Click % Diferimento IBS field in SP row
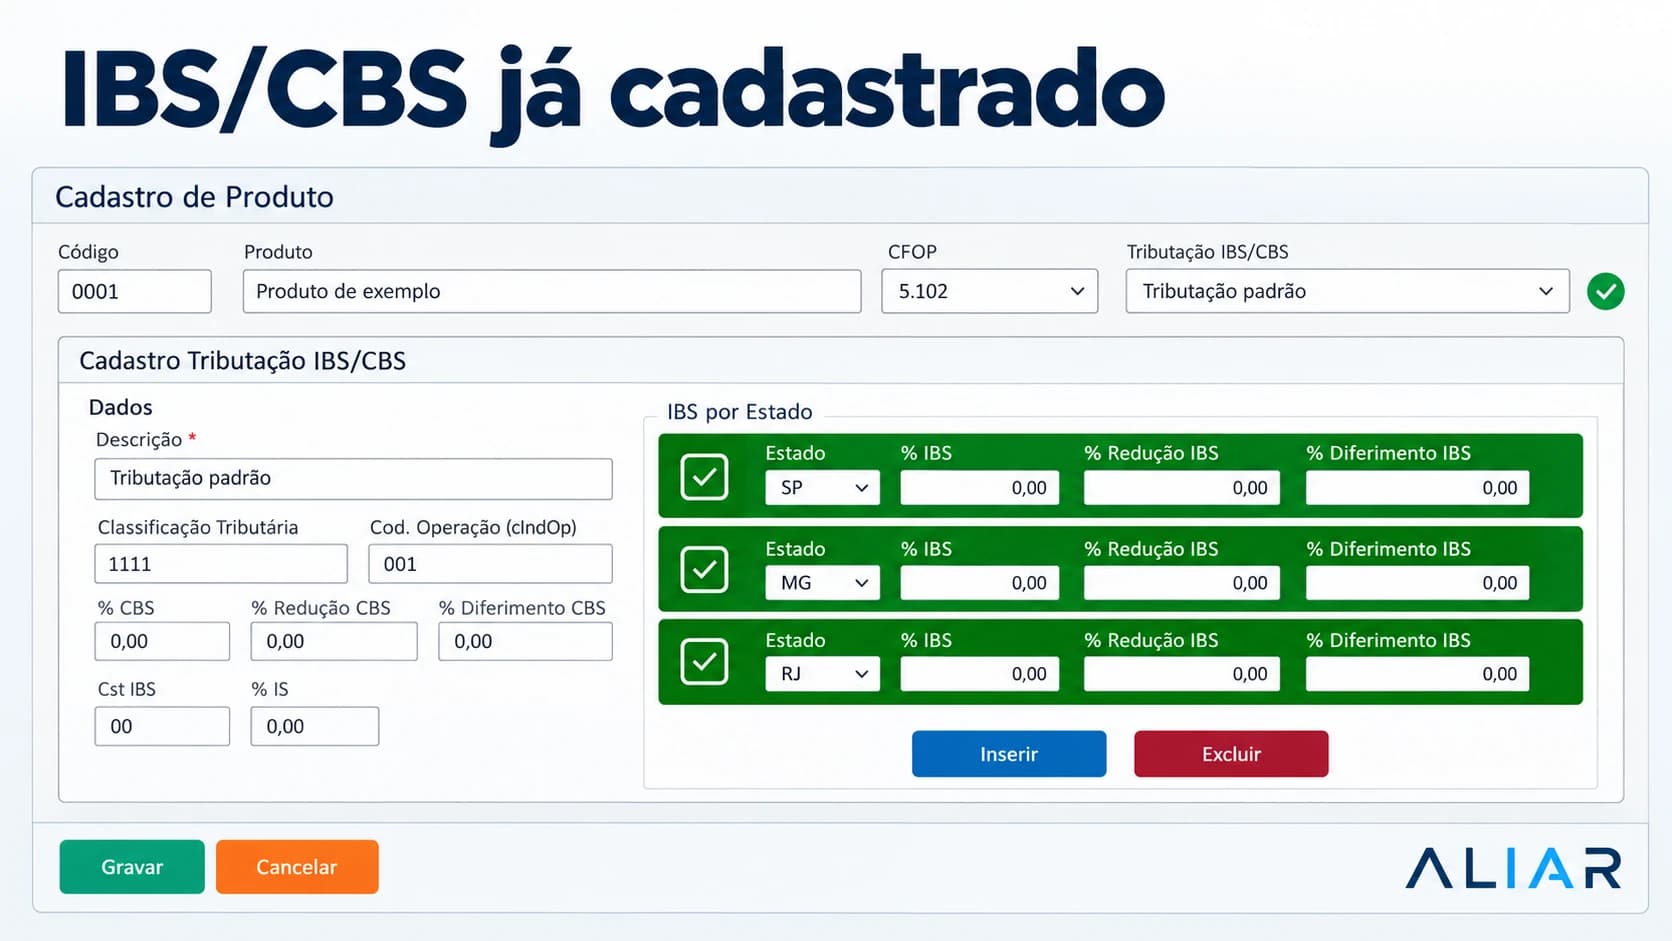 pyautogui.click(x=1418, y=487)
